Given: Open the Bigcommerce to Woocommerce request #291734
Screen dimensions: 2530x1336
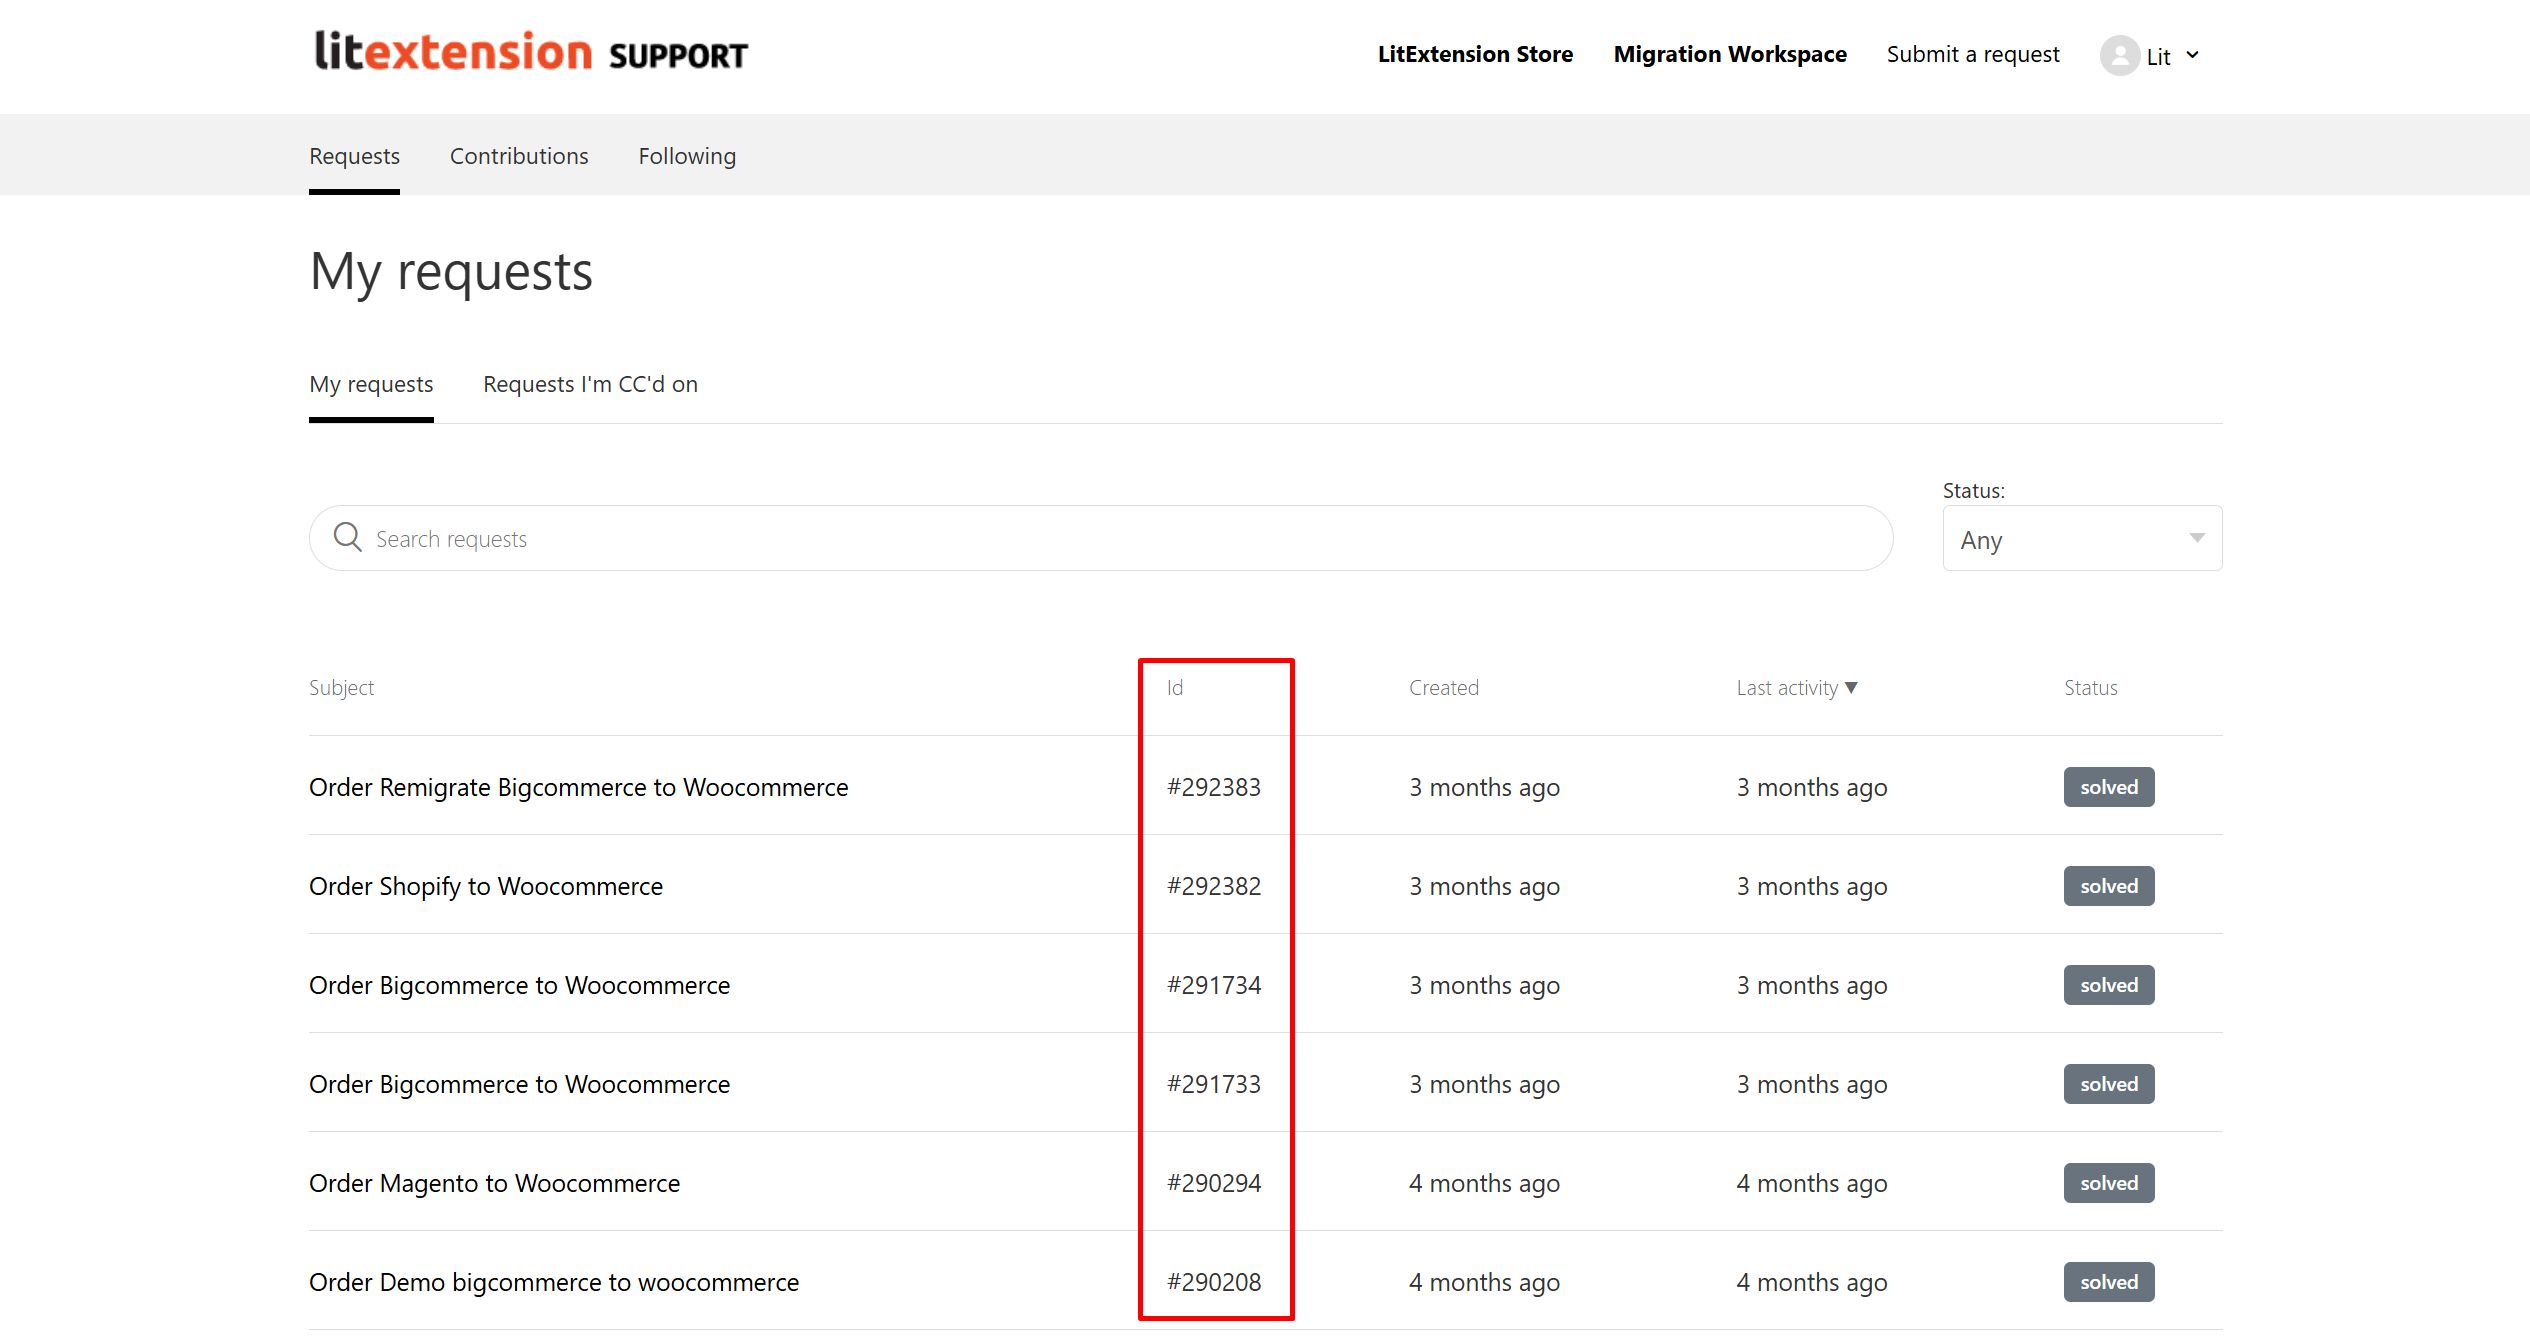Looking at the screenshot, I should (x=519, y=985).
